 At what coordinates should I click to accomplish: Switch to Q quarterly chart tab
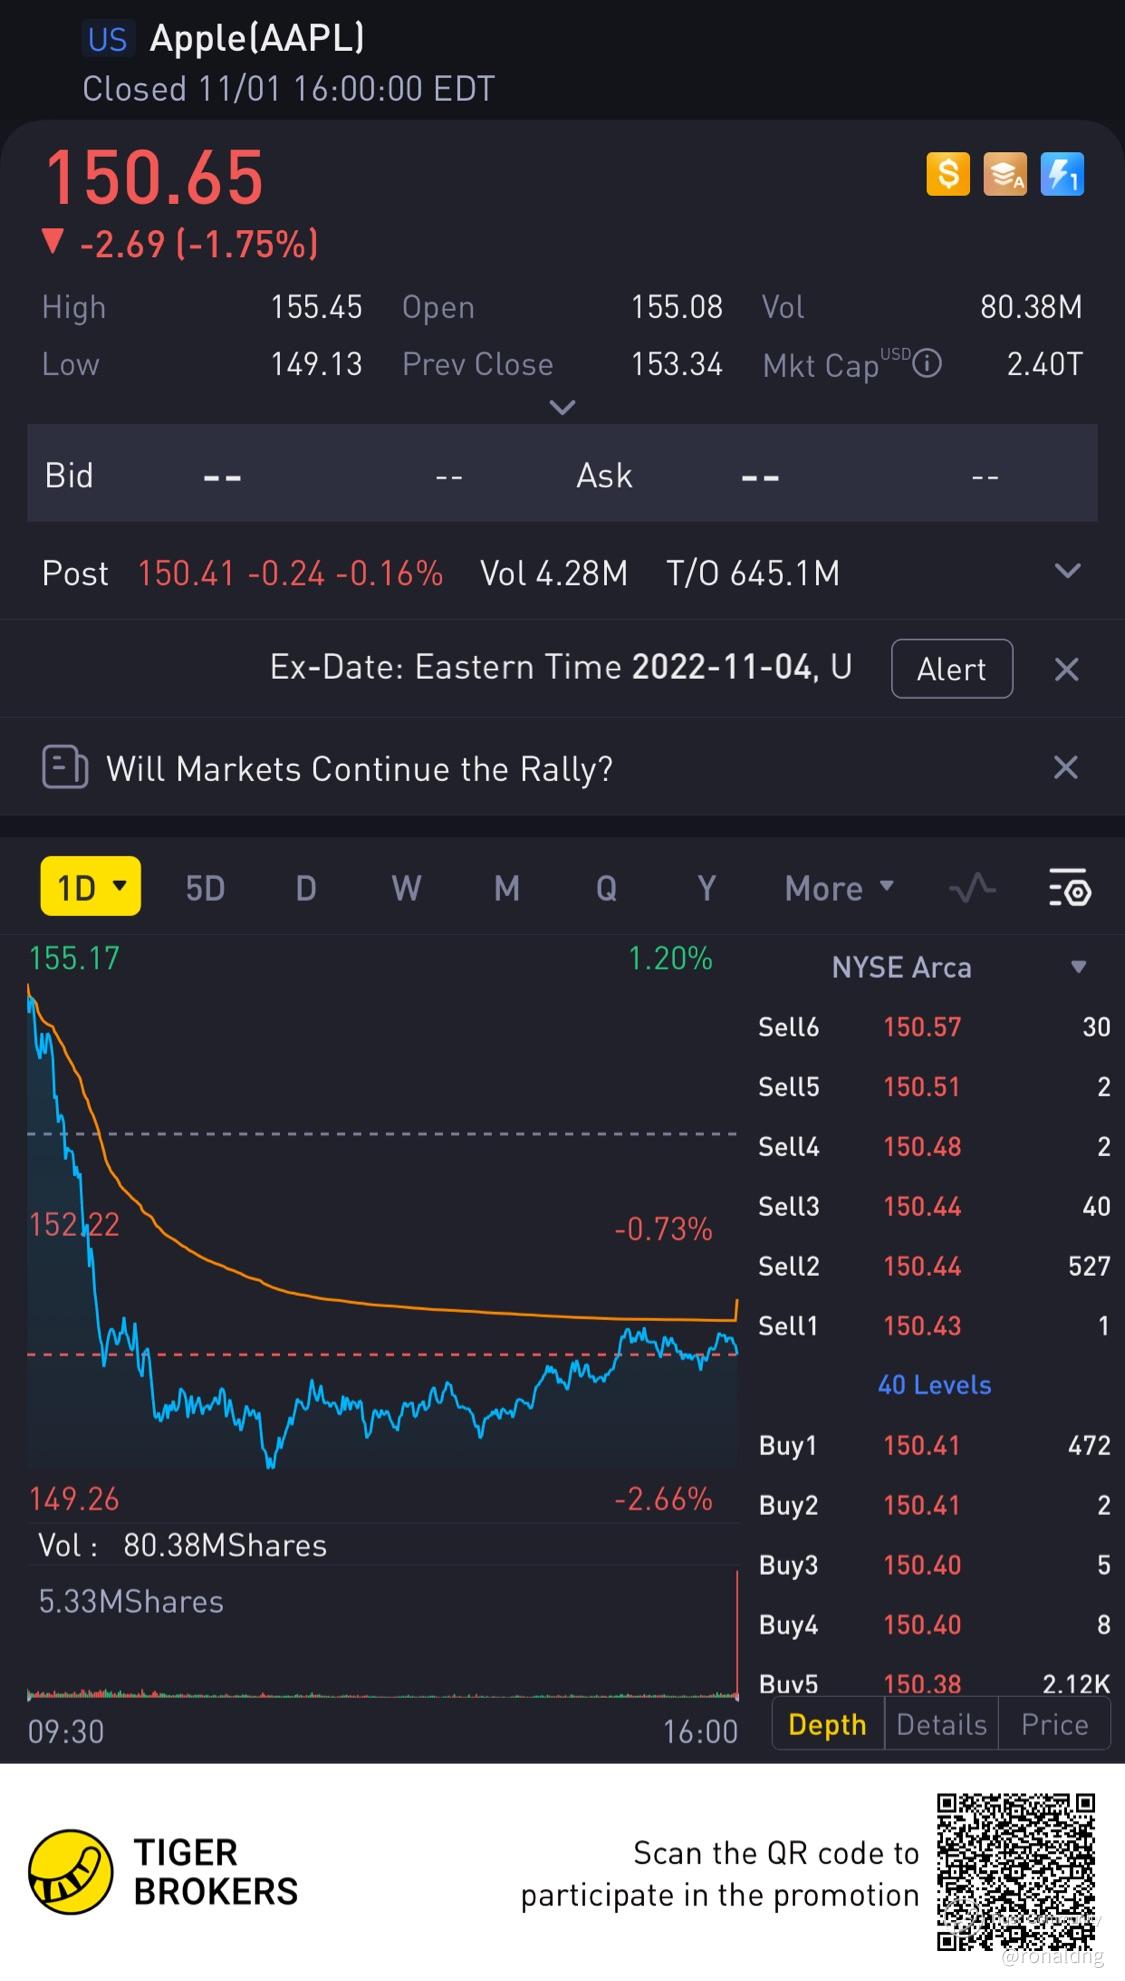[606, 888]
